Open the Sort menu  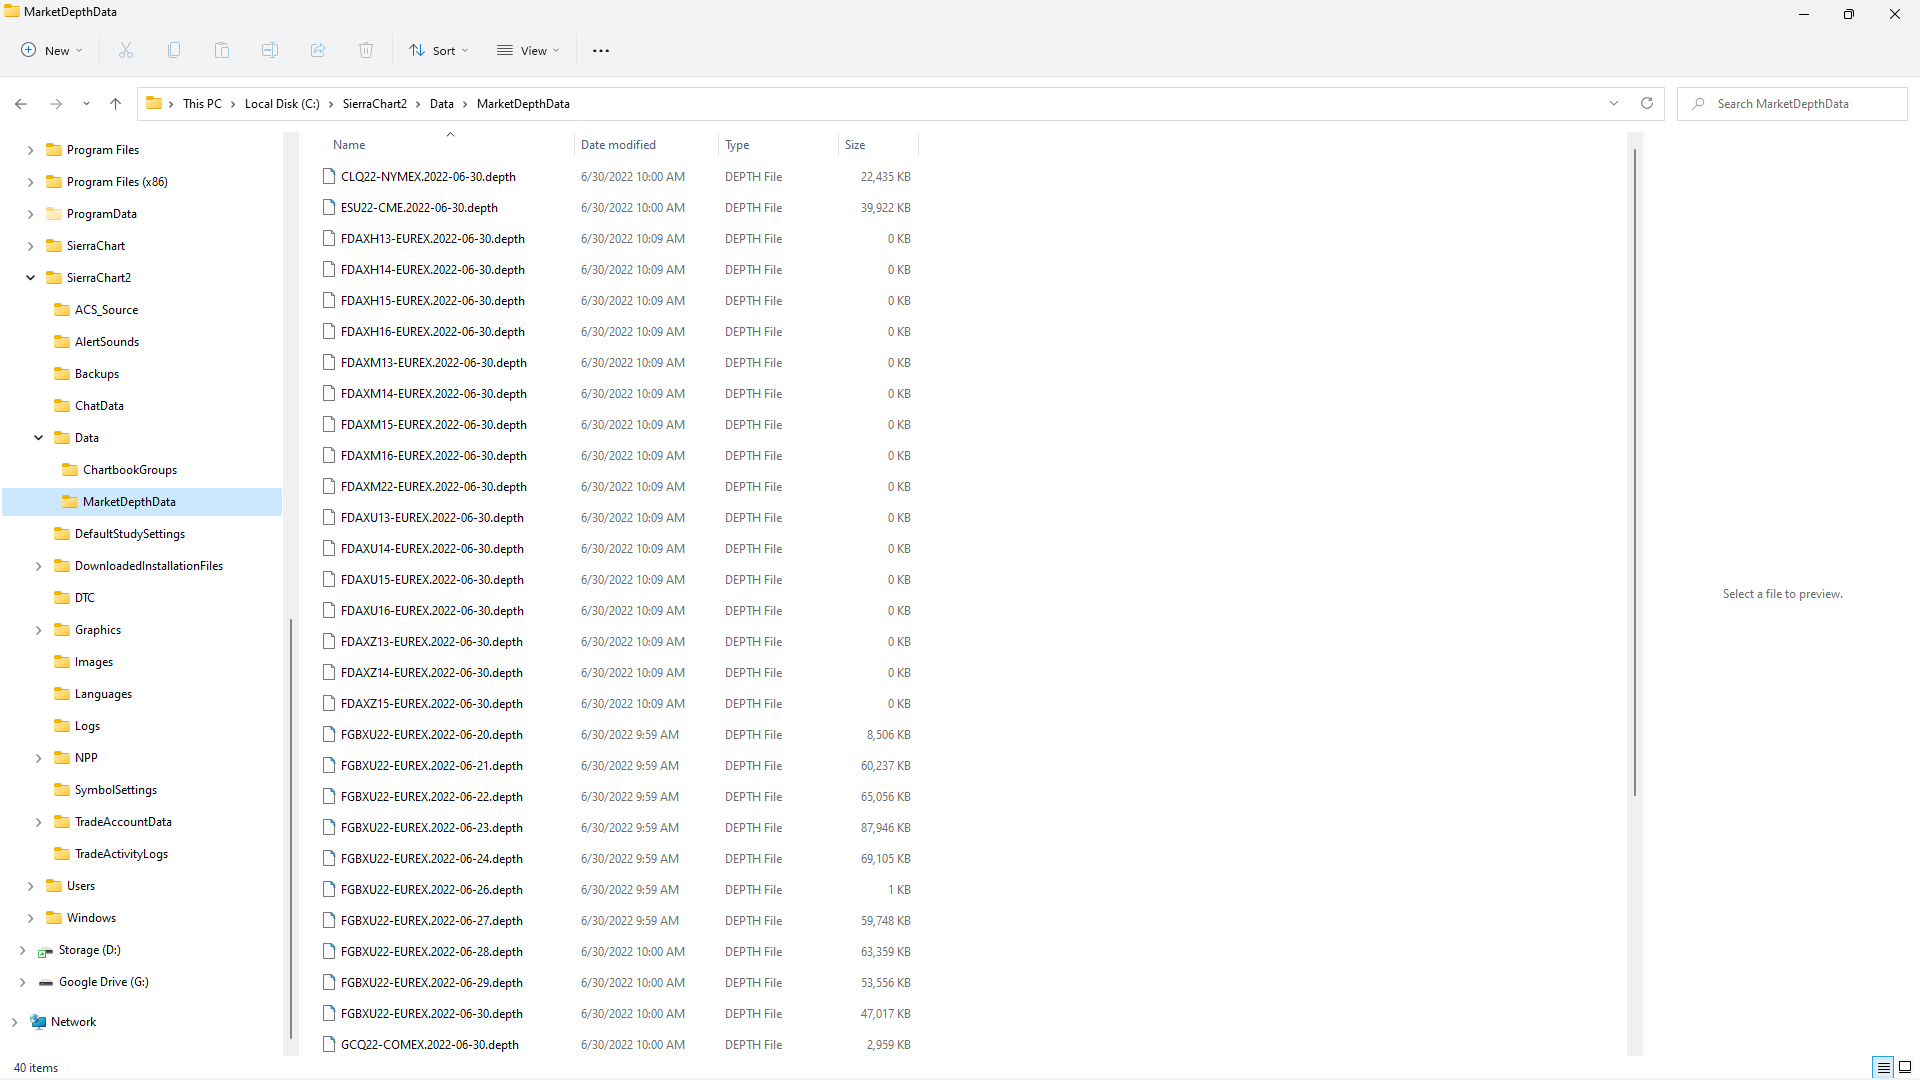(x=439, y=51)
